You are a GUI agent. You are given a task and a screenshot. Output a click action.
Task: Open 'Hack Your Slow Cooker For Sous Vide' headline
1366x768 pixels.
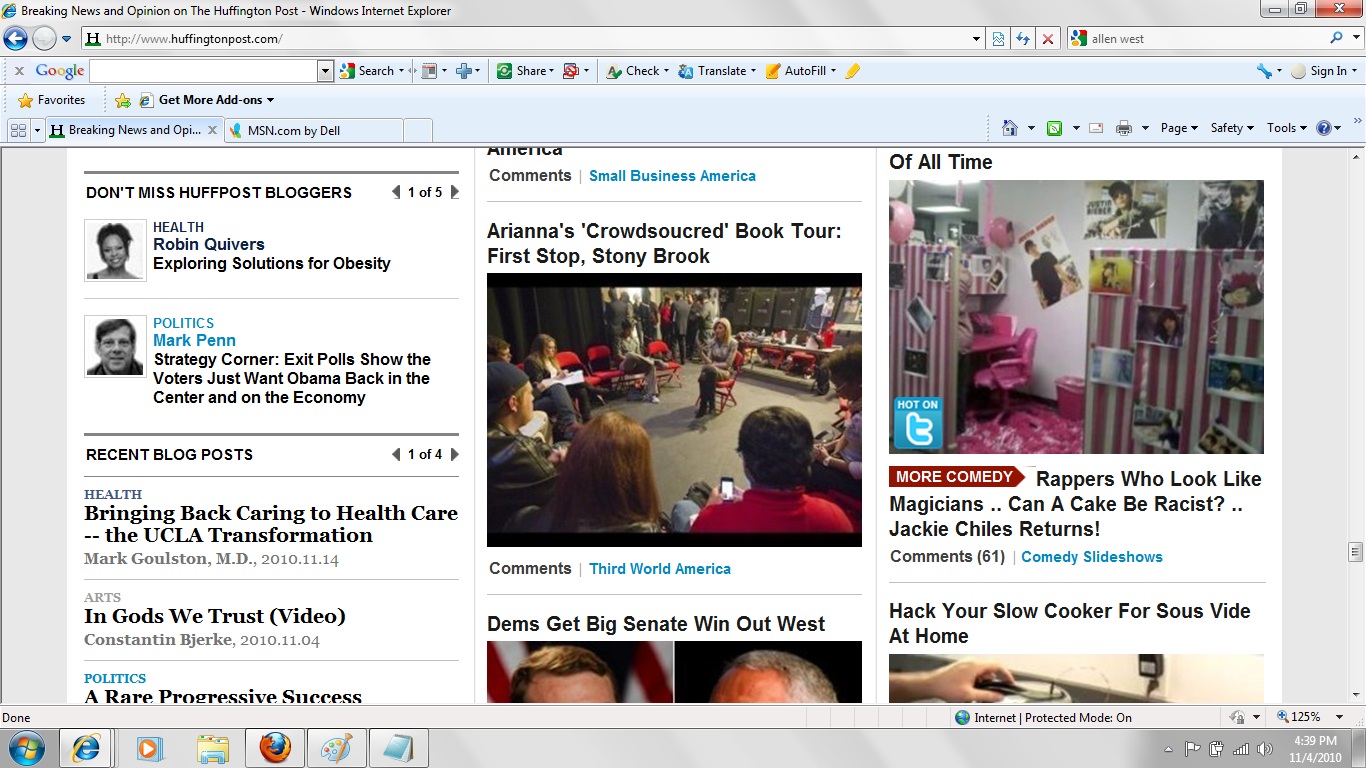[1070, 623]
